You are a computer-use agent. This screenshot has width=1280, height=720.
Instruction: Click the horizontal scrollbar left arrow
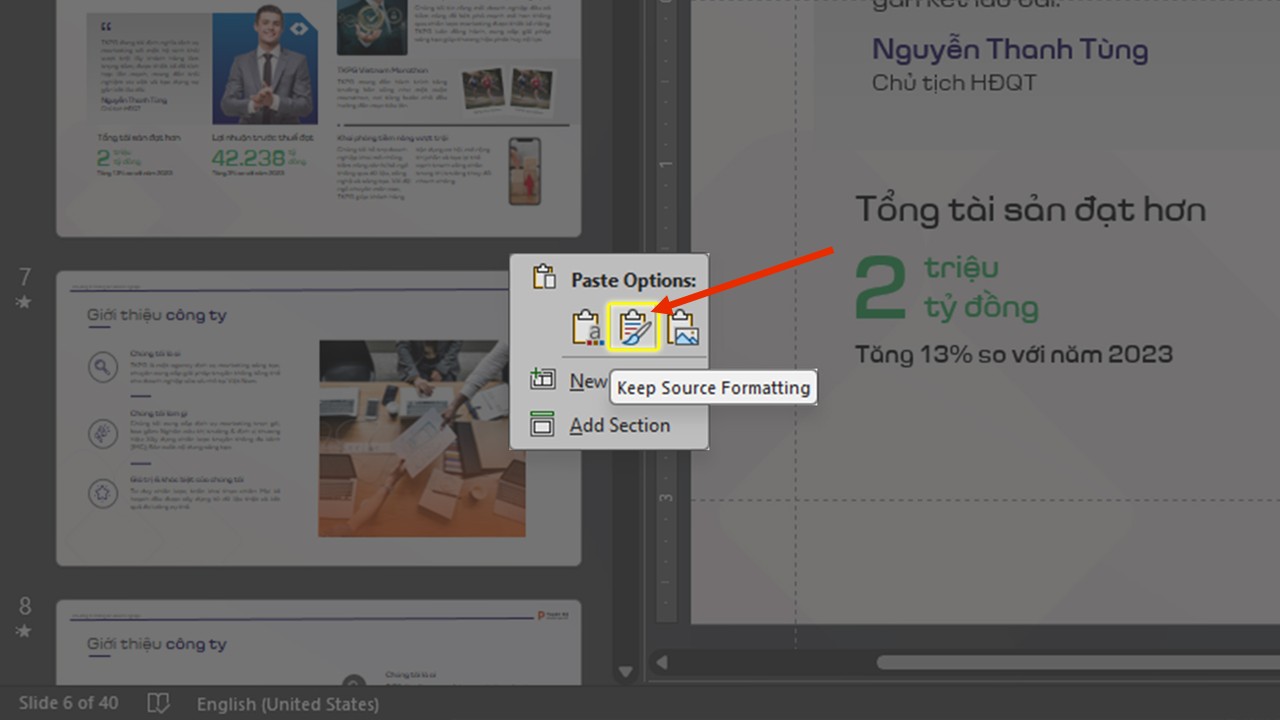[662, 662]
